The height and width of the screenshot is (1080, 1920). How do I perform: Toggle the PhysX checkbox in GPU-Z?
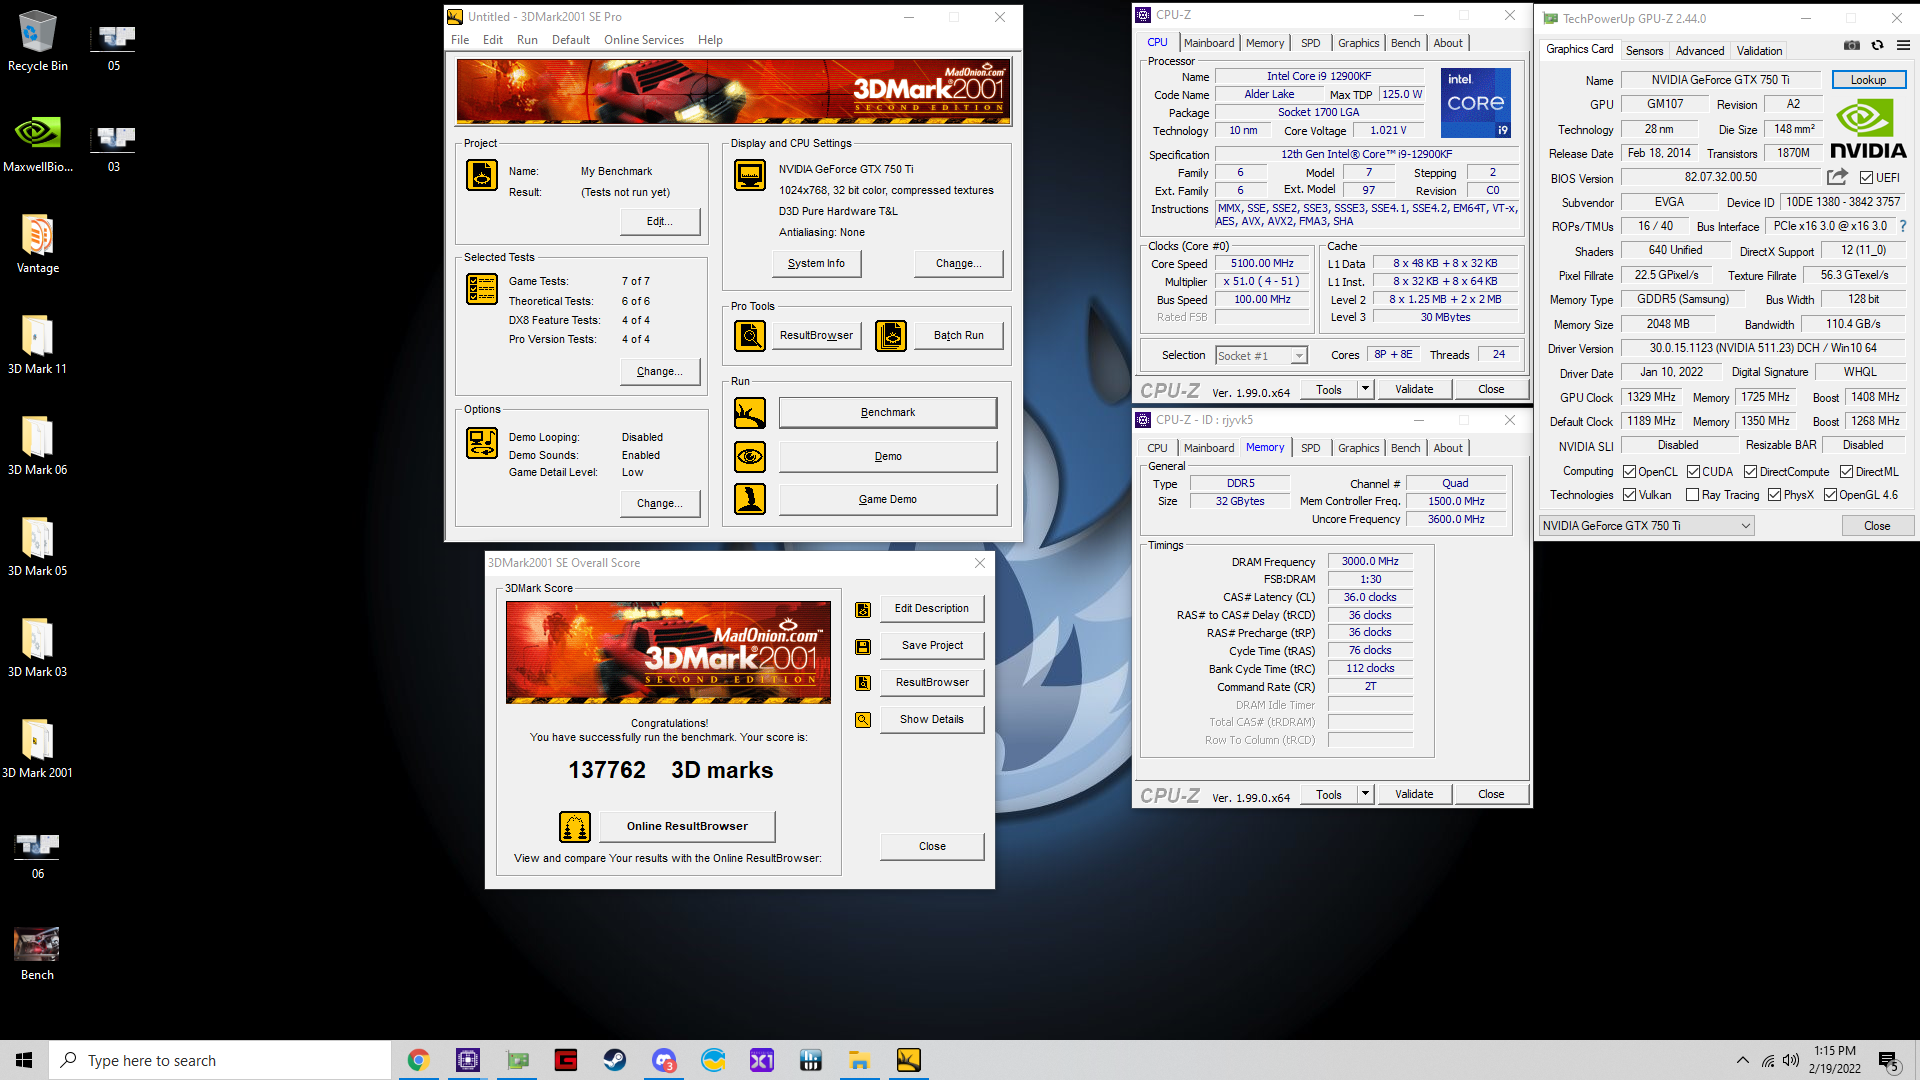pos(1774,495)
